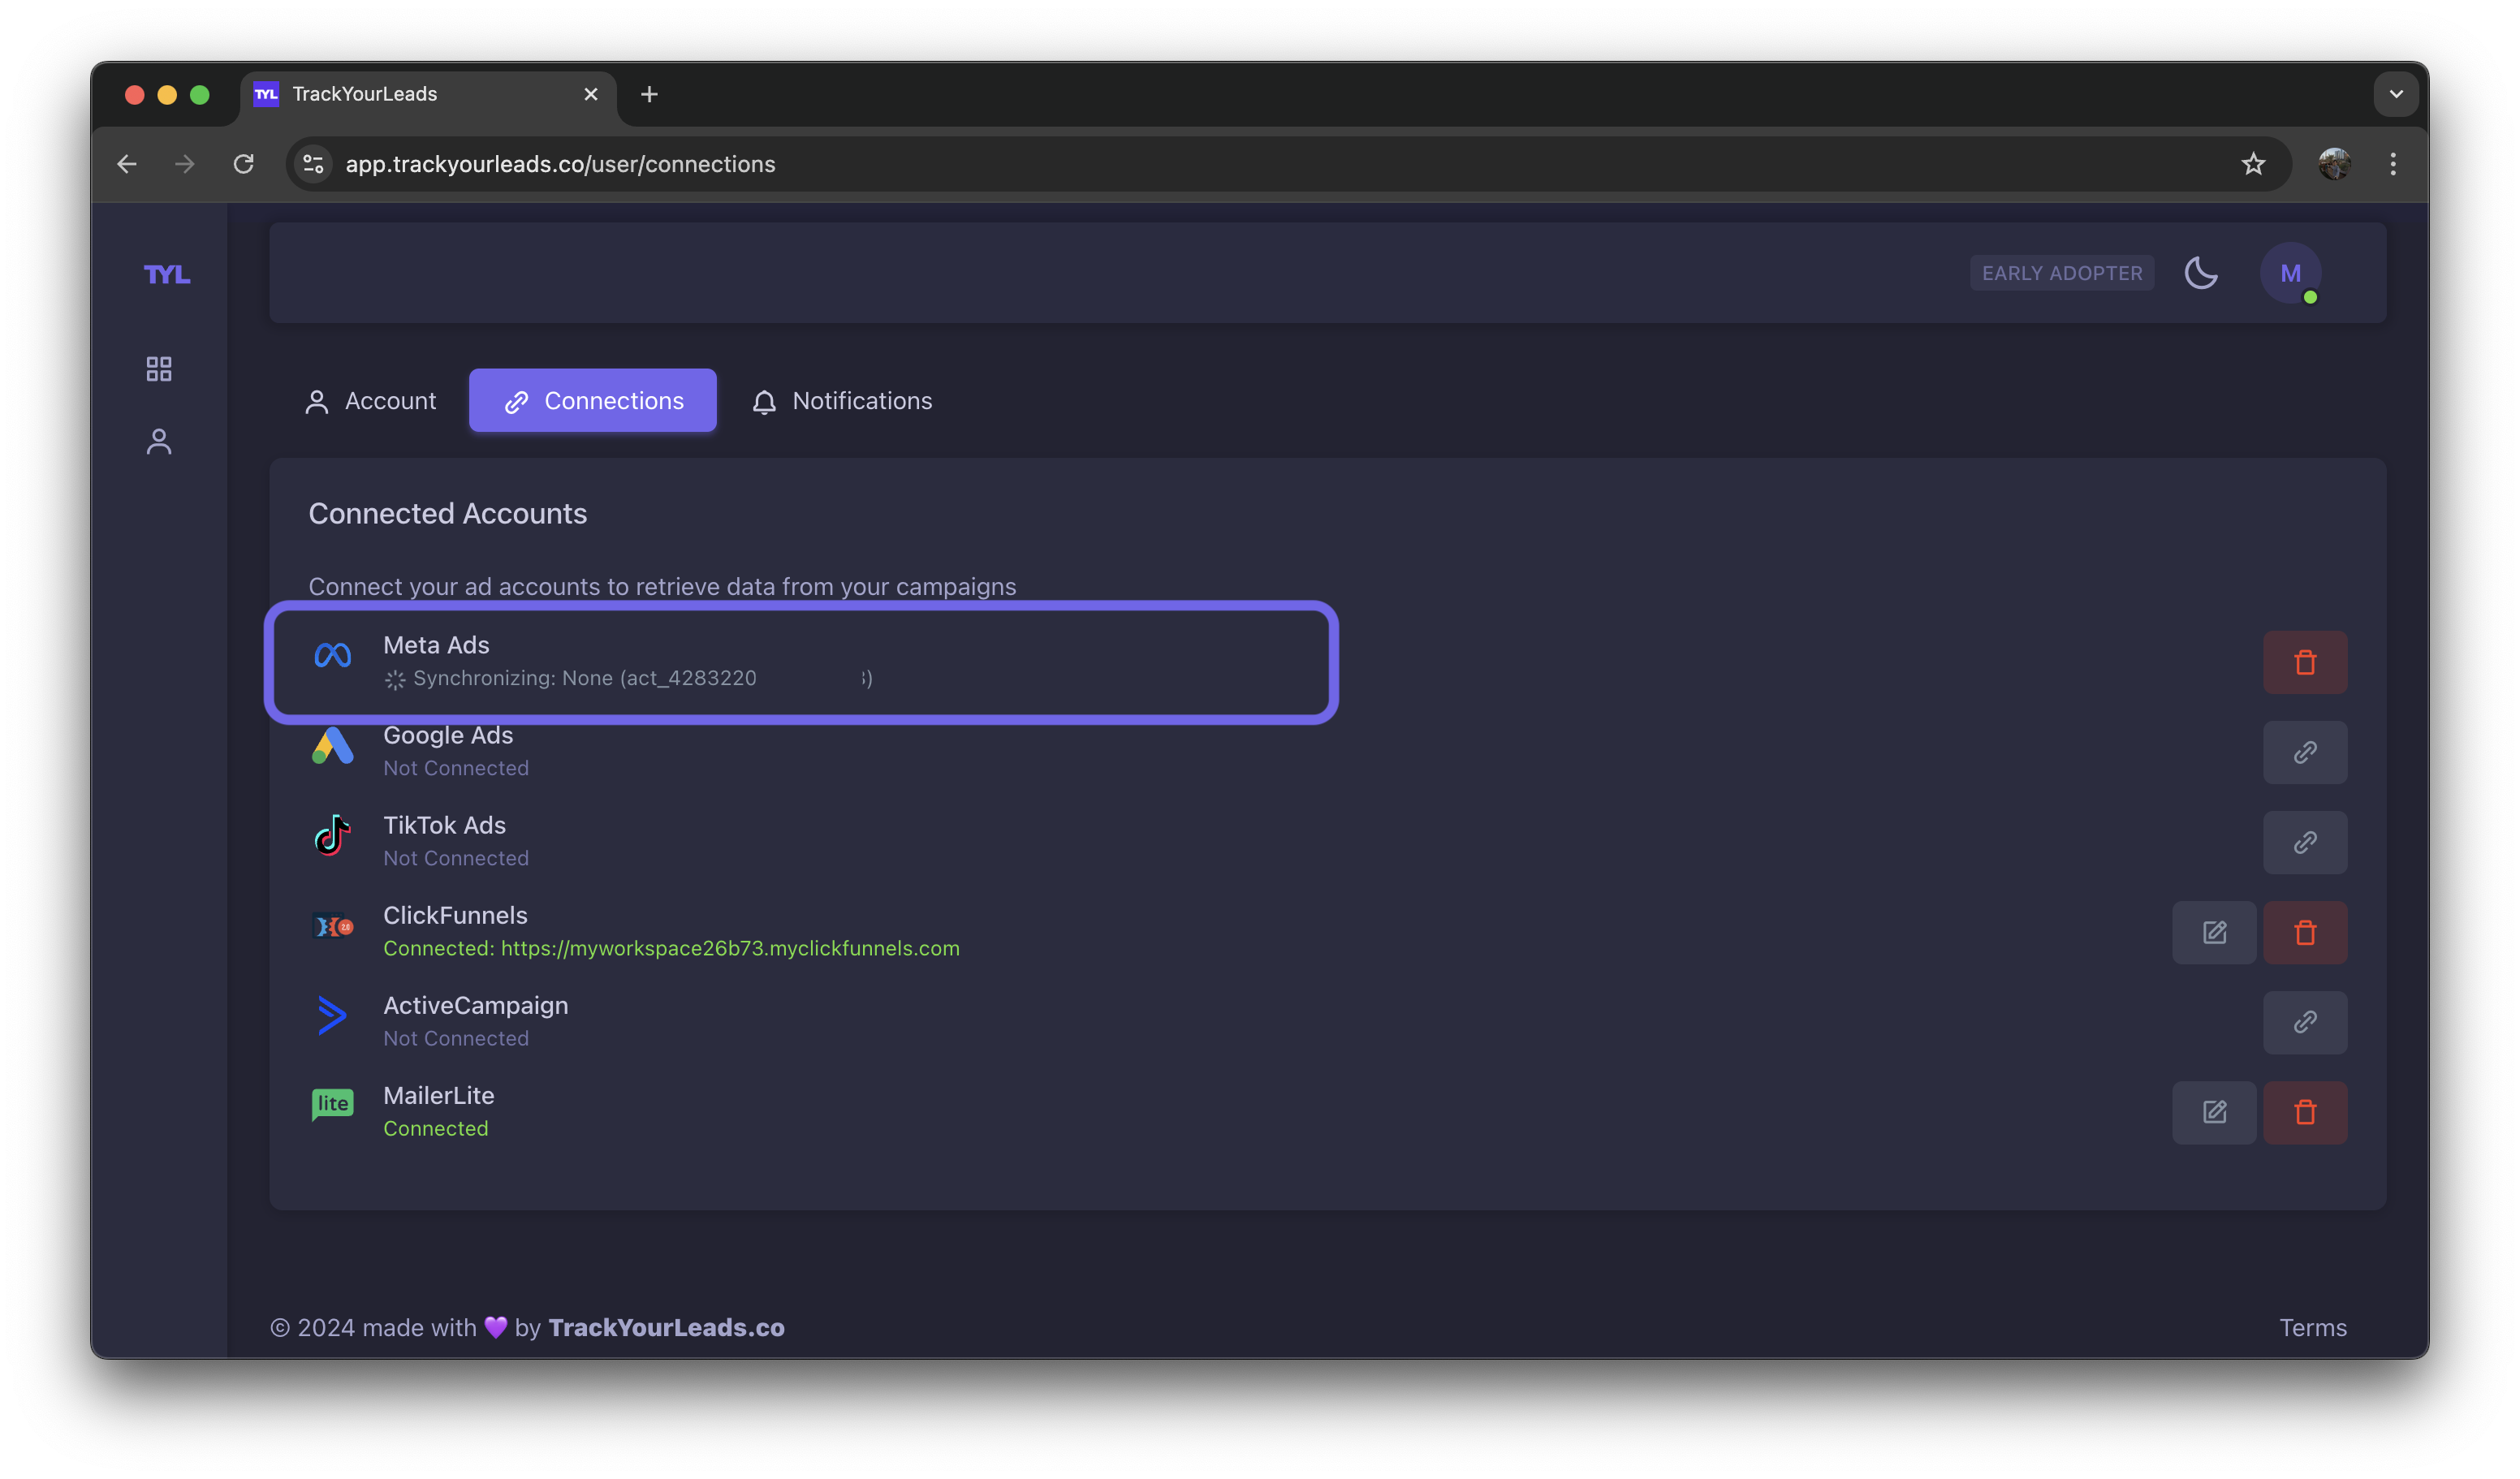Screen dimensions: 2520x1479
Task: Open the Terms link in footer
Action: click(x=2312, y=1327)
